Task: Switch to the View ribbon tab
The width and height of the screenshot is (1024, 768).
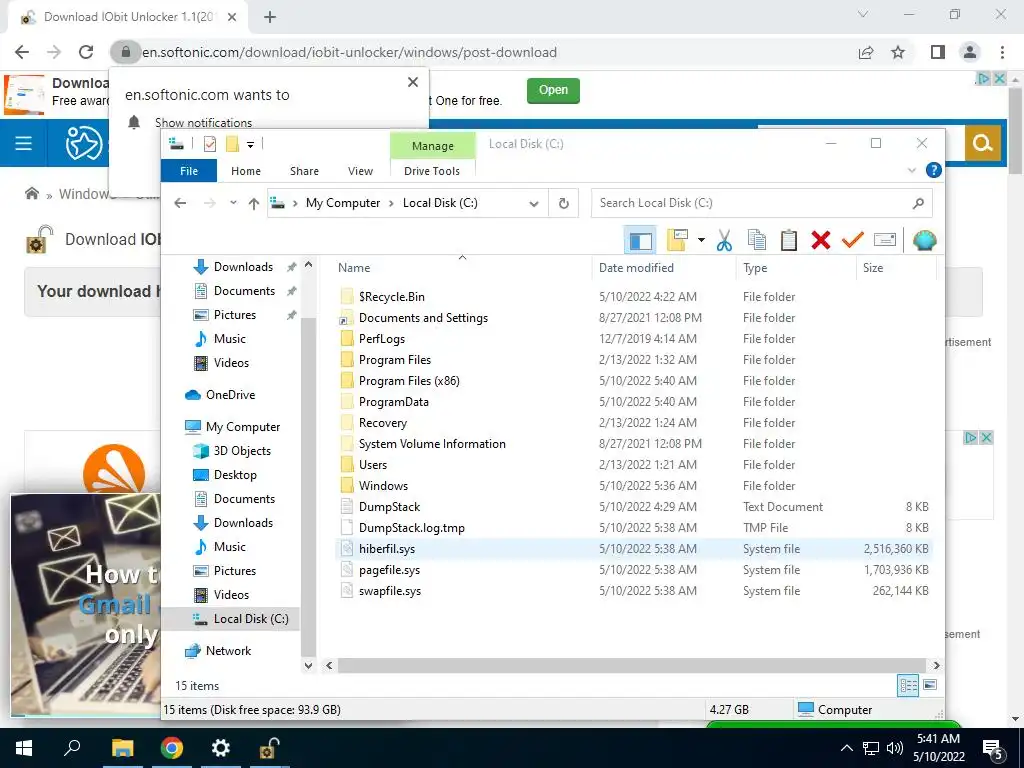Action: point(360,170)
